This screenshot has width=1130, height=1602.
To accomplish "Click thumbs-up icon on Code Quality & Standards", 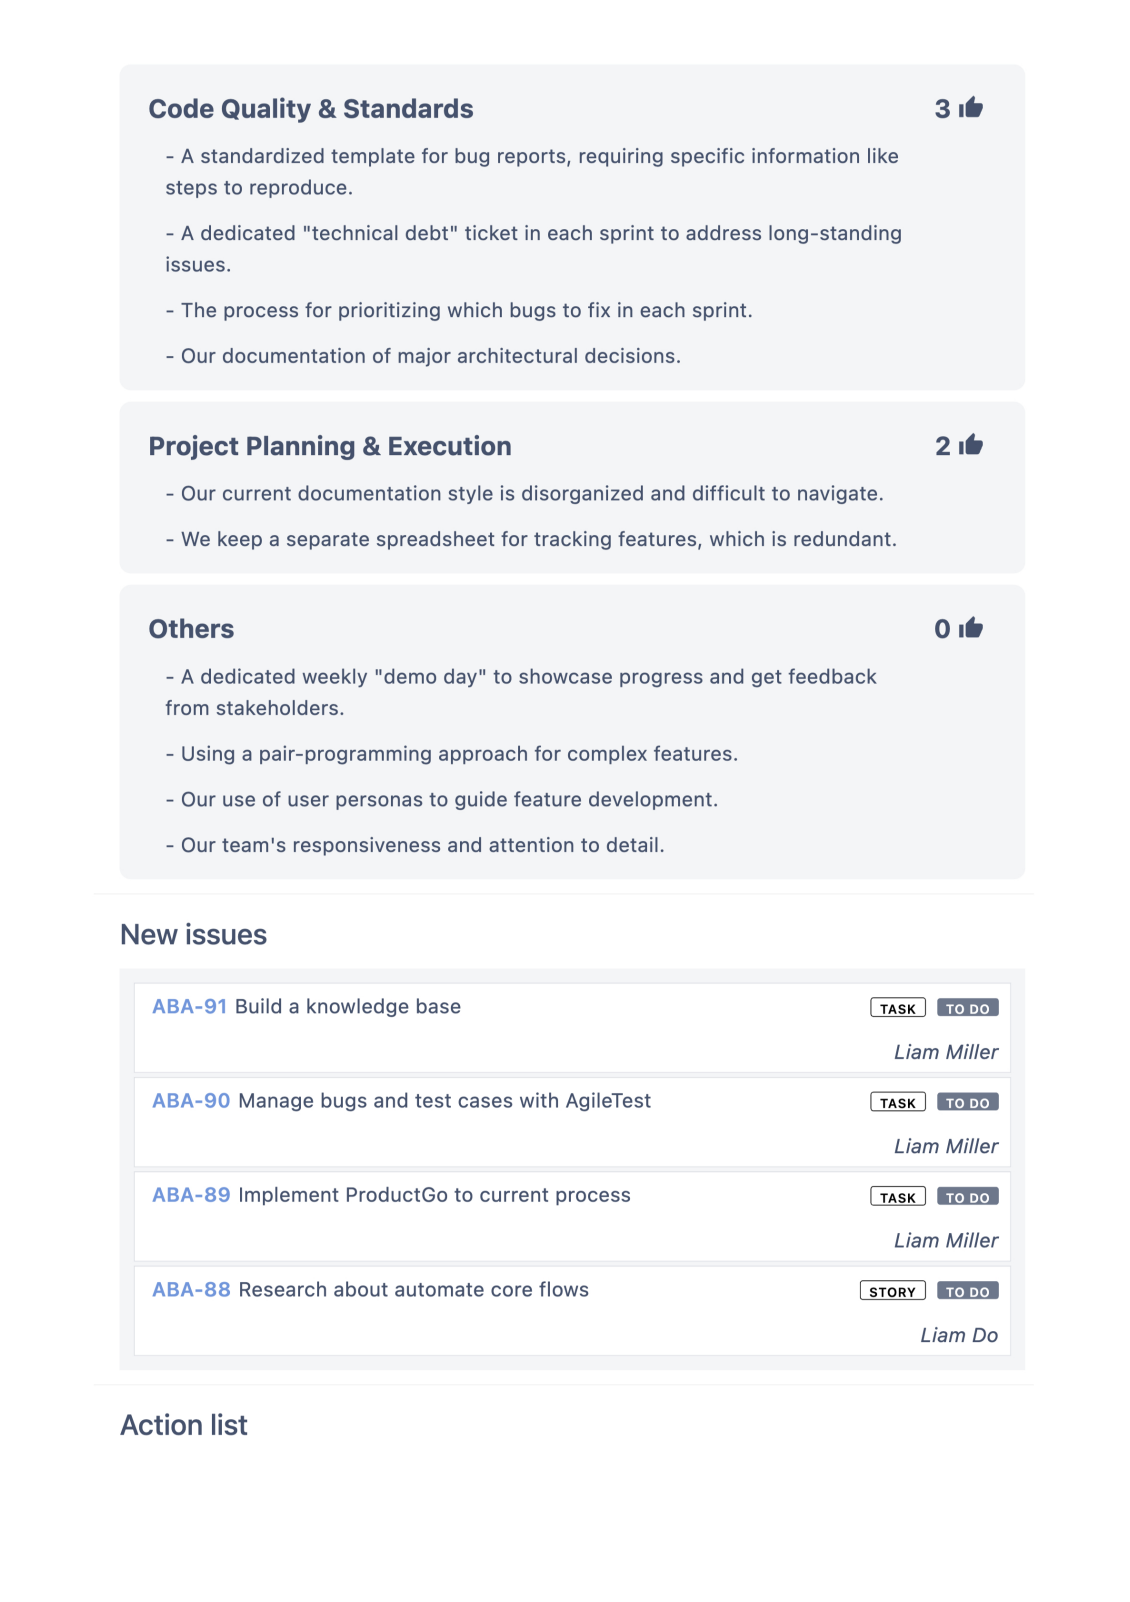I will [971, 108].
